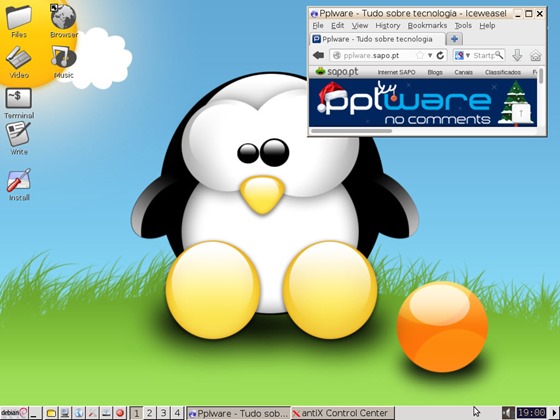Switch to workspace 1

click(136, 413)
